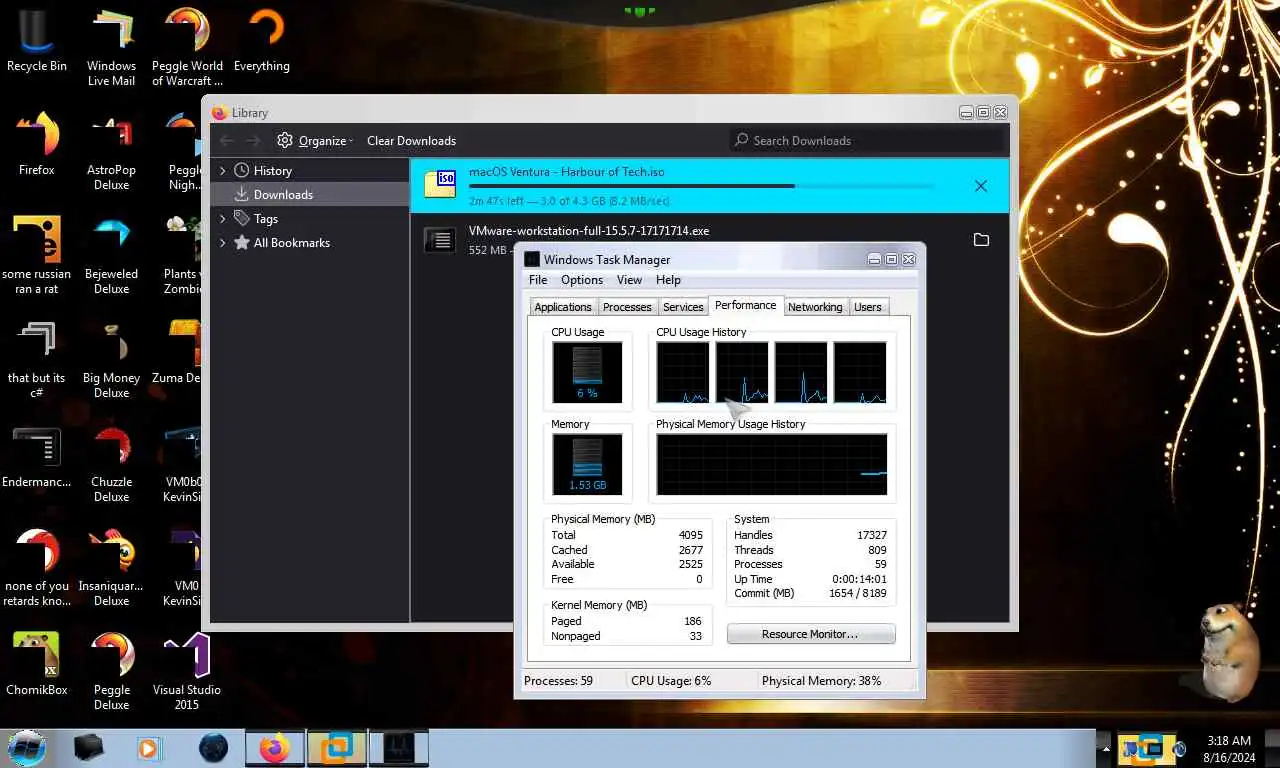Click the Commit (MB) value 1654 / 8189
Screen dimensions: 1280x768
858,593
